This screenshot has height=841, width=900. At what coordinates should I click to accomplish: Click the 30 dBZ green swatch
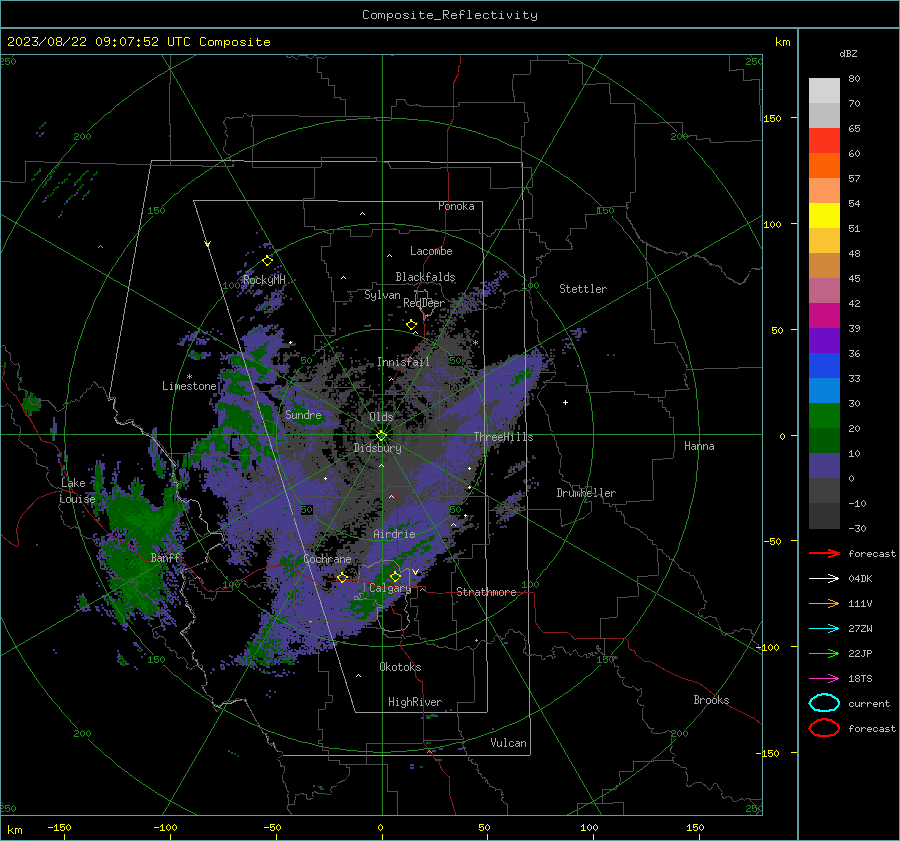tap(824, 416)
